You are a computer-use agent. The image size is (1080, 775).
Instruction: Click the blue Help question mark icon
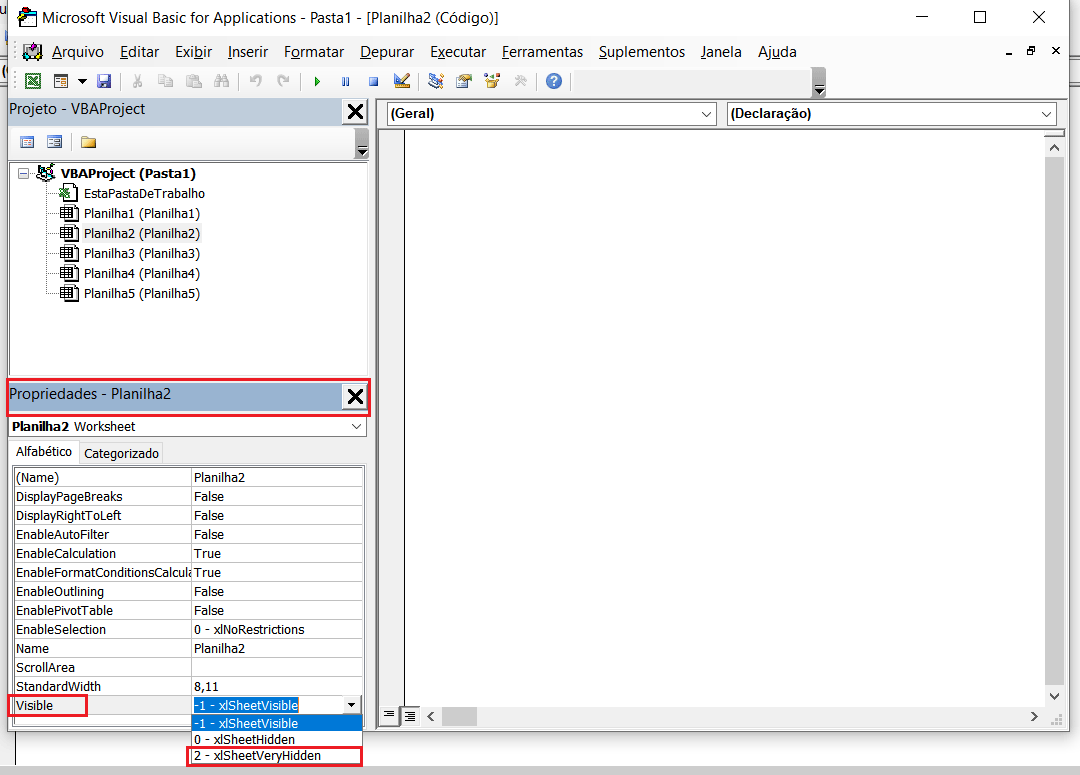point(553,81)
